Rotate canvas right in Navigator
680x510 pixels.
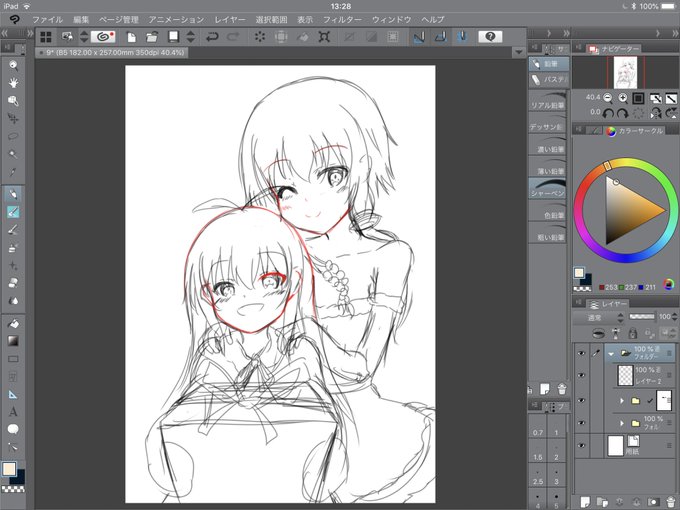pos(623,114)
